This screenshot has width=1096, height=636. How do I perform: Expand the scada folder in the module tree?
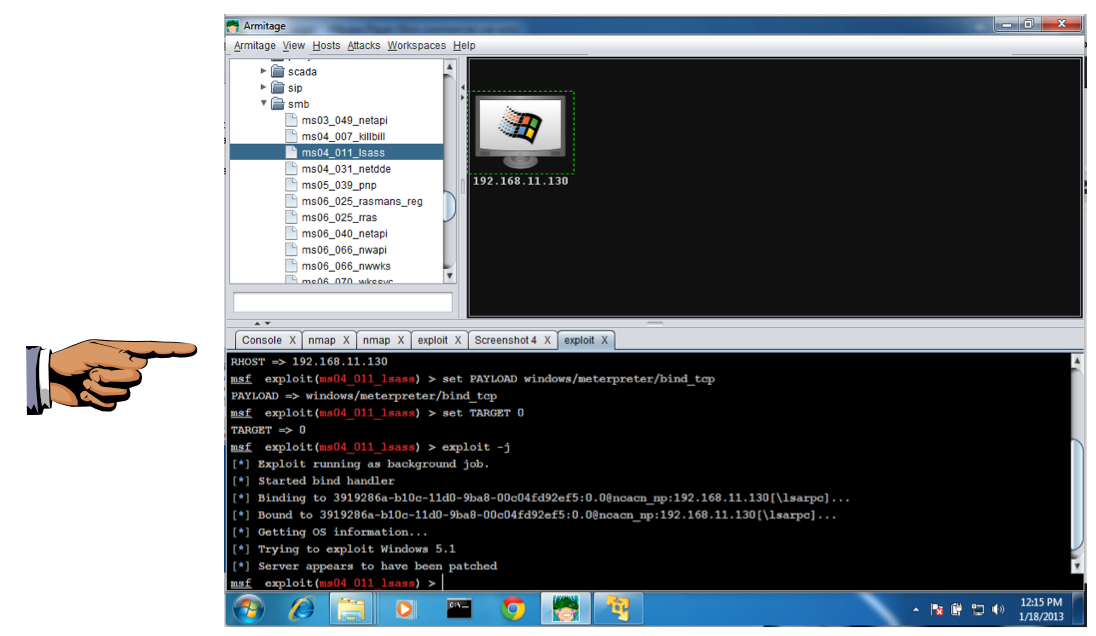click(x=263, y=71)
